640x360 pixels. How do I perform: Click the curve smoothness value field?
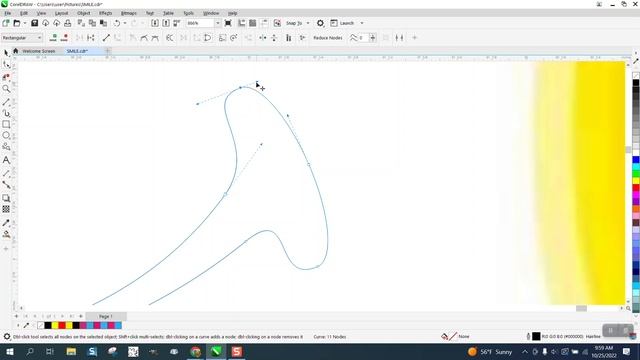363,38
